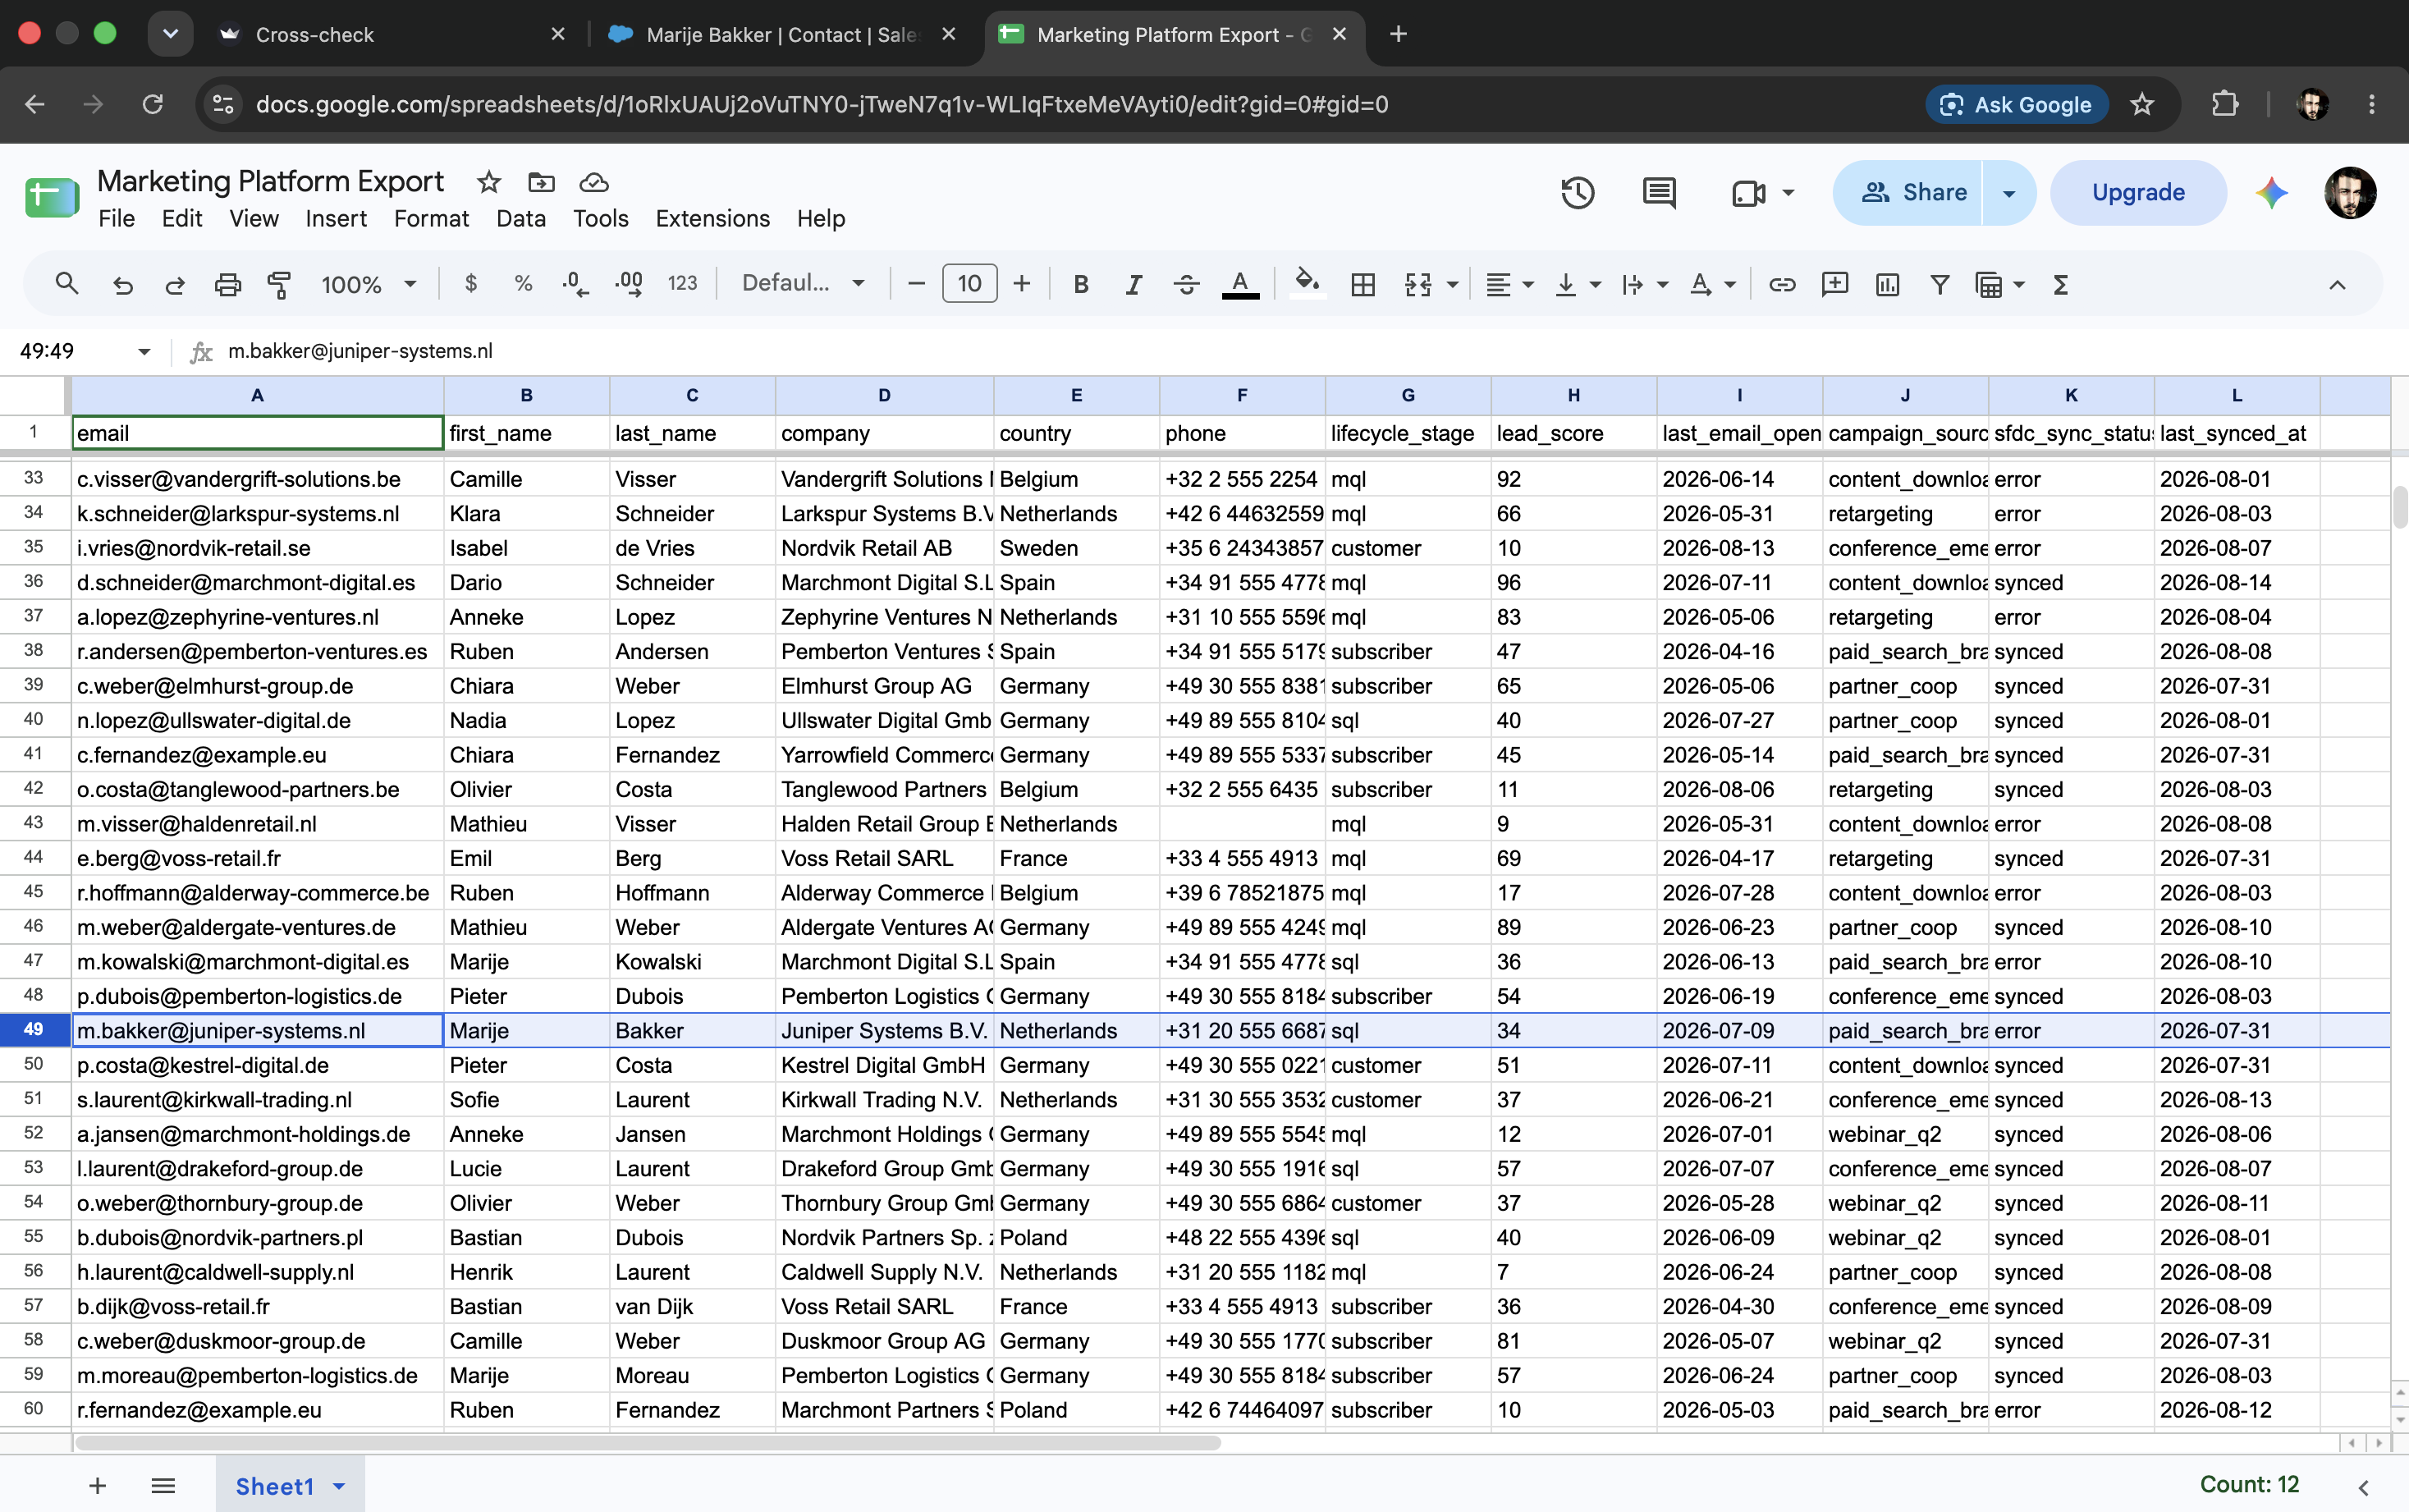Viewport: 2409px width, 1512px height.
Task: Collapse the toolbar with chevron
Action: [x=2337, y=284]
